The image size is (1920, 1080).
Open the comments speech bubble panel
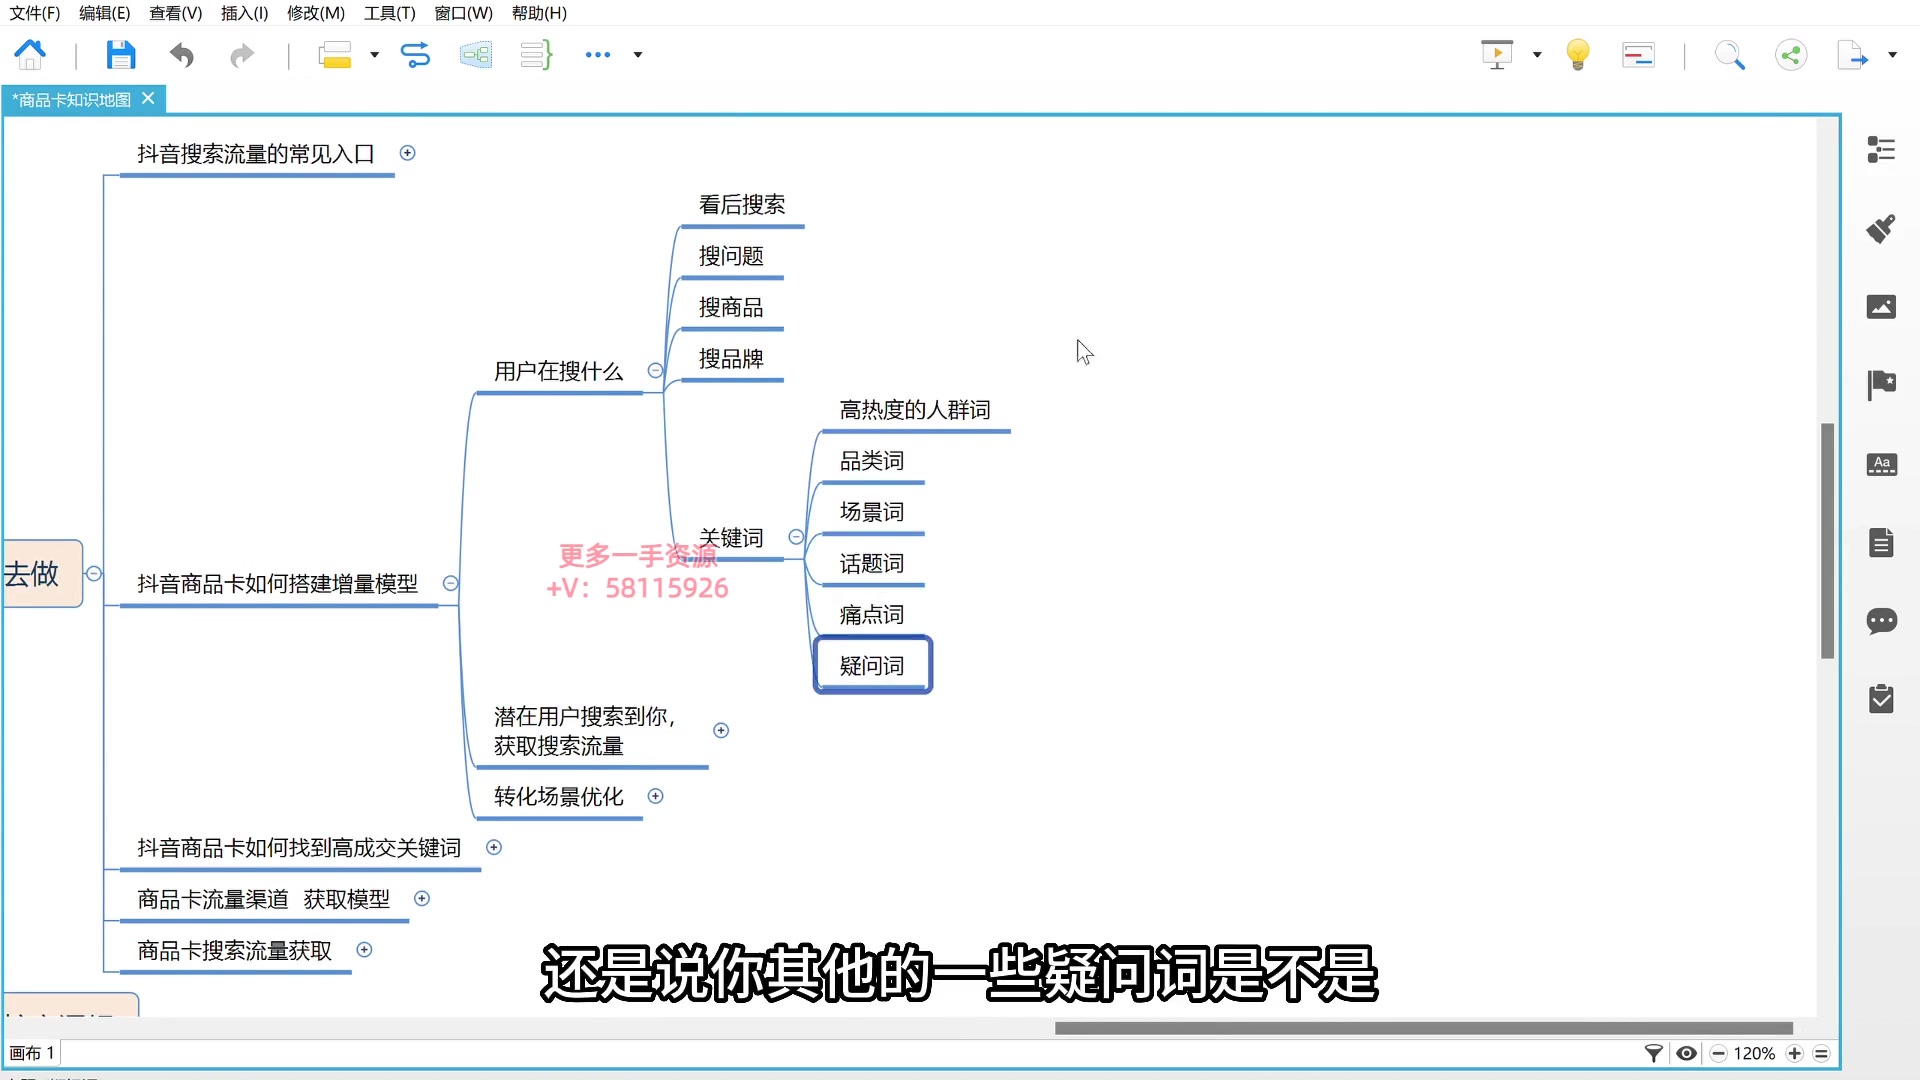point(1881,621)
